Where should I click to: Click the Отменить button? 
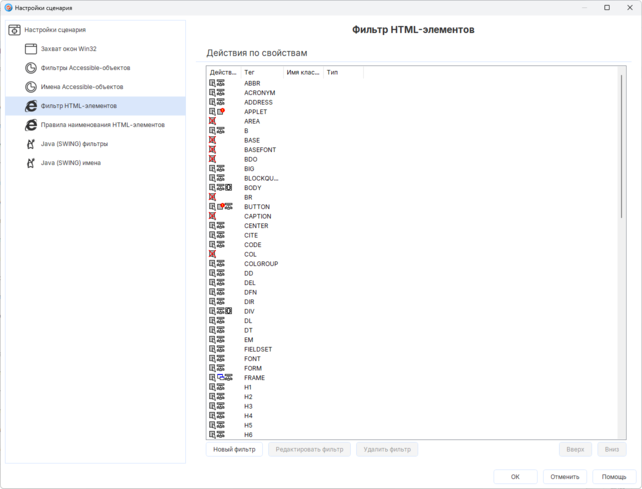pyautogui.click(x=565, y=477)
